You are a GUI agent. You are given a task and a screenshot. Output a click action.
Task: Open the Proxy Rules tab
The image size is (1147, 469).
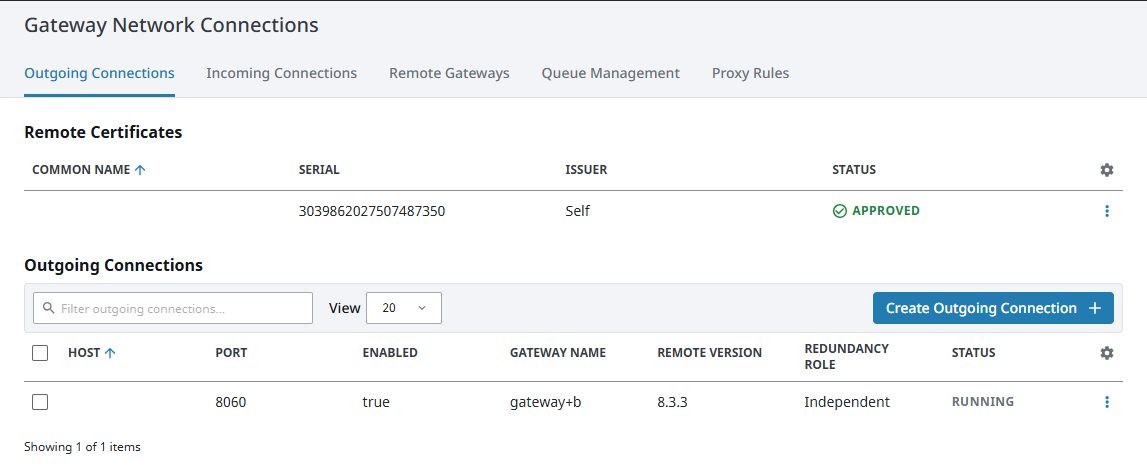point(751,73)
